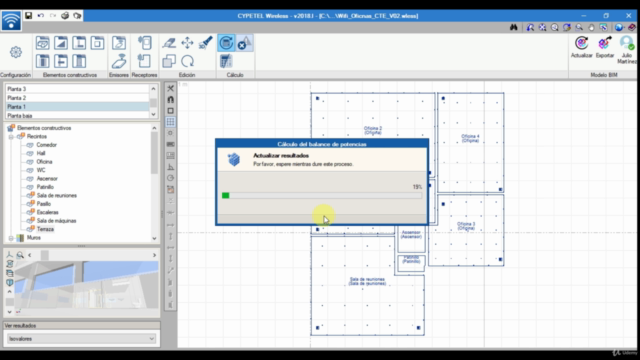Click the rotate tool in Edición
The image size is (640, 360).
pos(187,61)
